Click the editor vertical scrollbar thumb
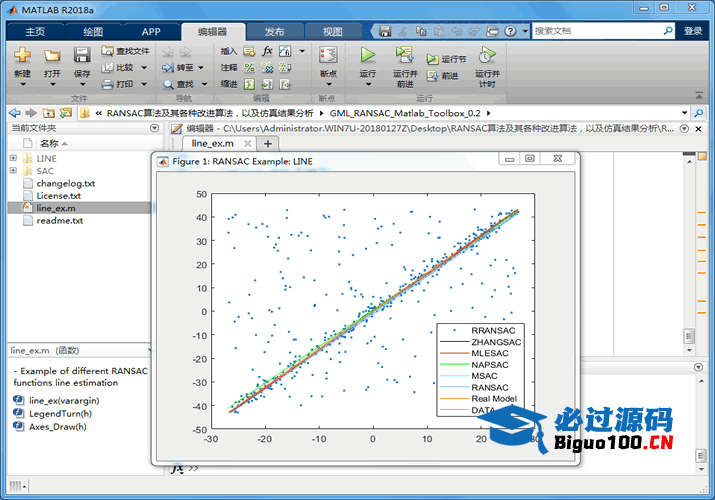This screenshot has height=500, width=715. pyautogui.click(x=689, y=336)
